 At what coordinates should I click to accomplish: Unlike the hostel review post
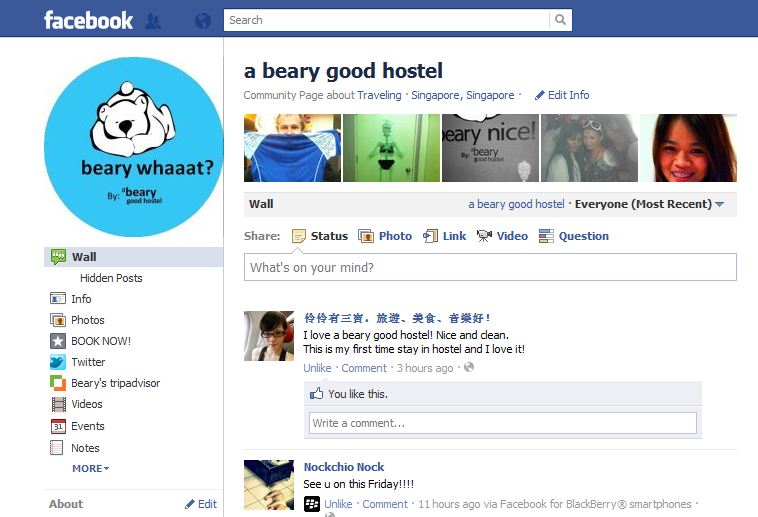click(317, 368)
